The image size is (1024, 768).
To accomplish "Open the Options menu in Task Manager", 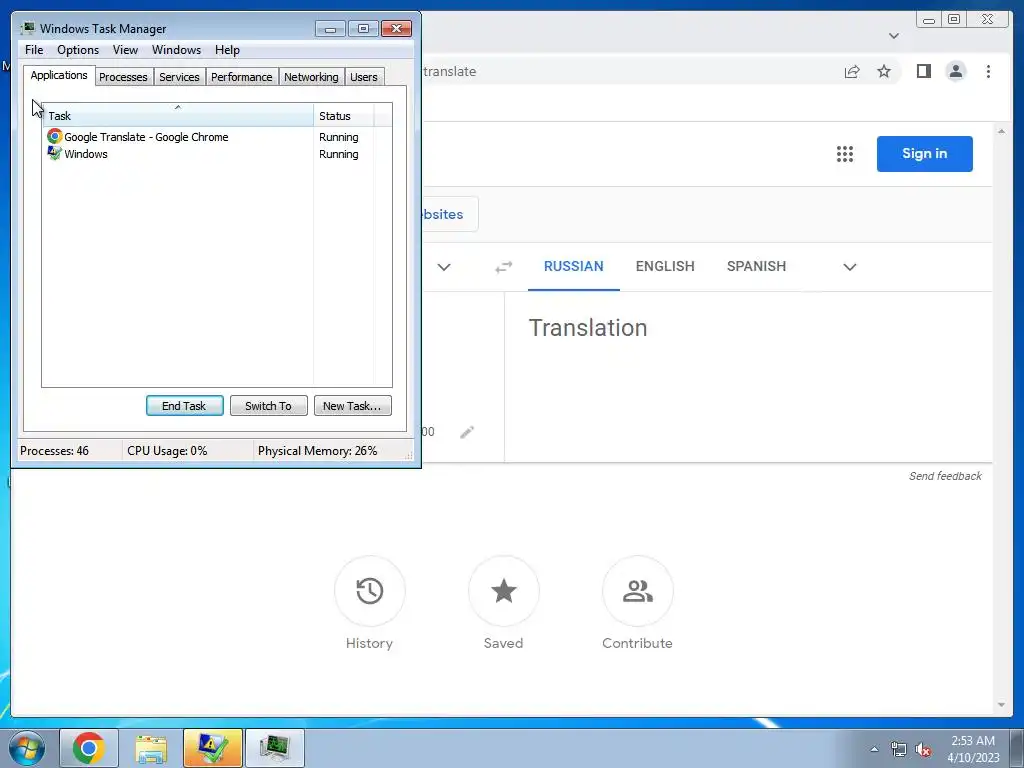I will [78, 50].
